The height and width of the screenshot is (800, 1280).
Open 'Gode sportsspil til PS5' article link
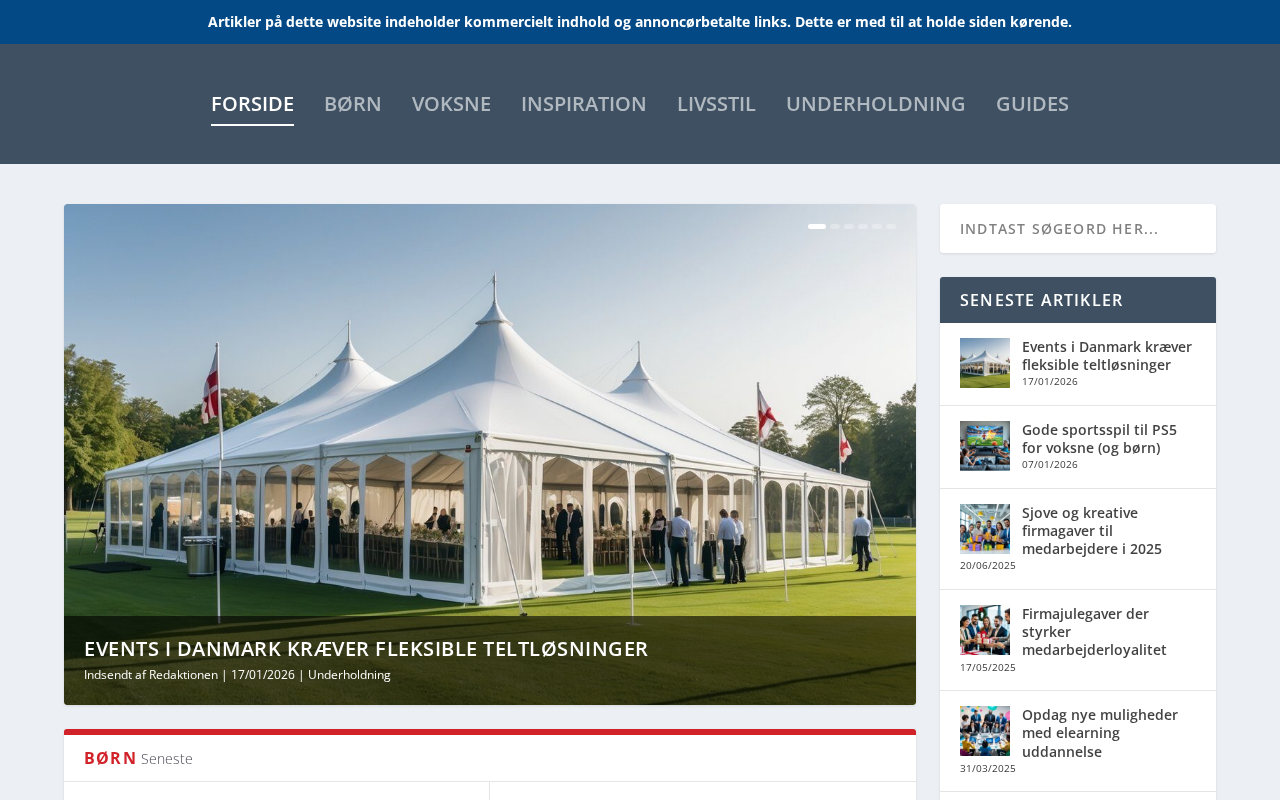coord(1099,439)
